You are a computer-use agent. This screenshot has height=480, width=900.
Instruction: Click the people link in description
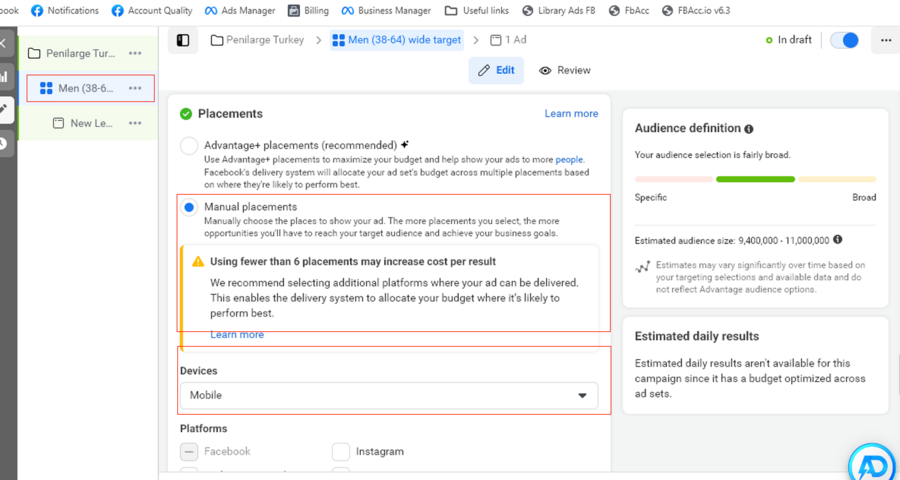(x=569, y=160)
